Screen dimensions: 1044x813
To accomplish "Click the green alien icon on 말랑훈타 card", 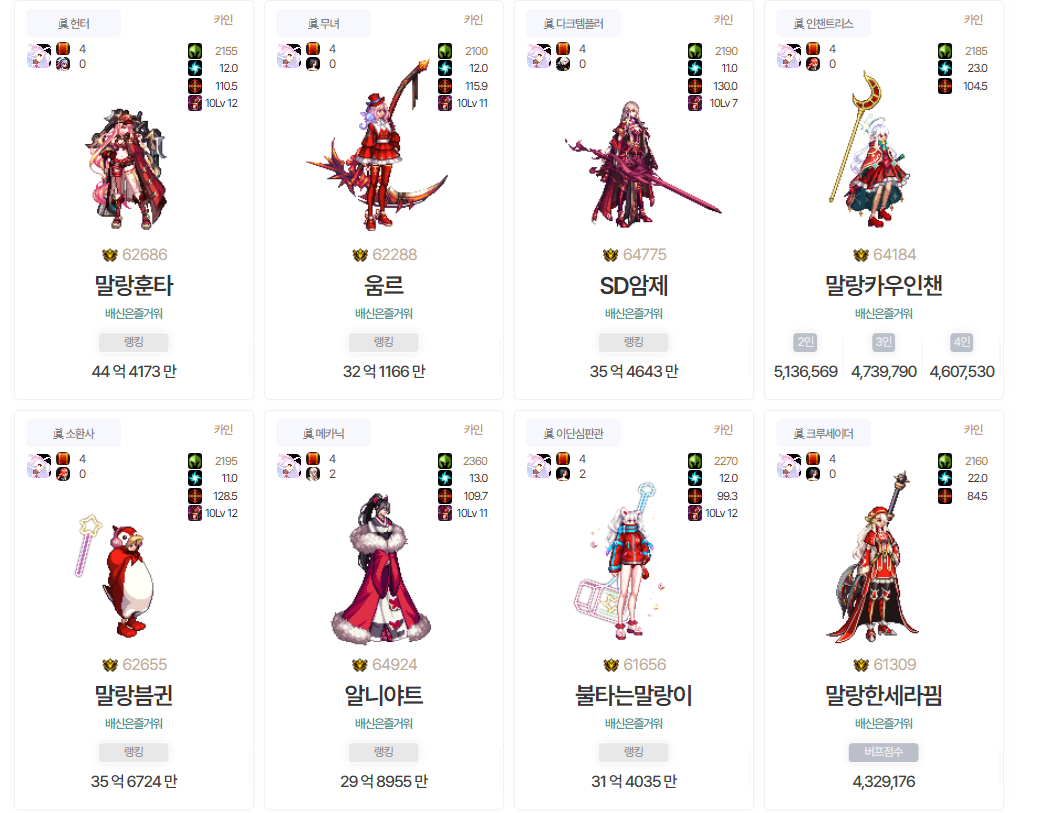I will point(194,51).
